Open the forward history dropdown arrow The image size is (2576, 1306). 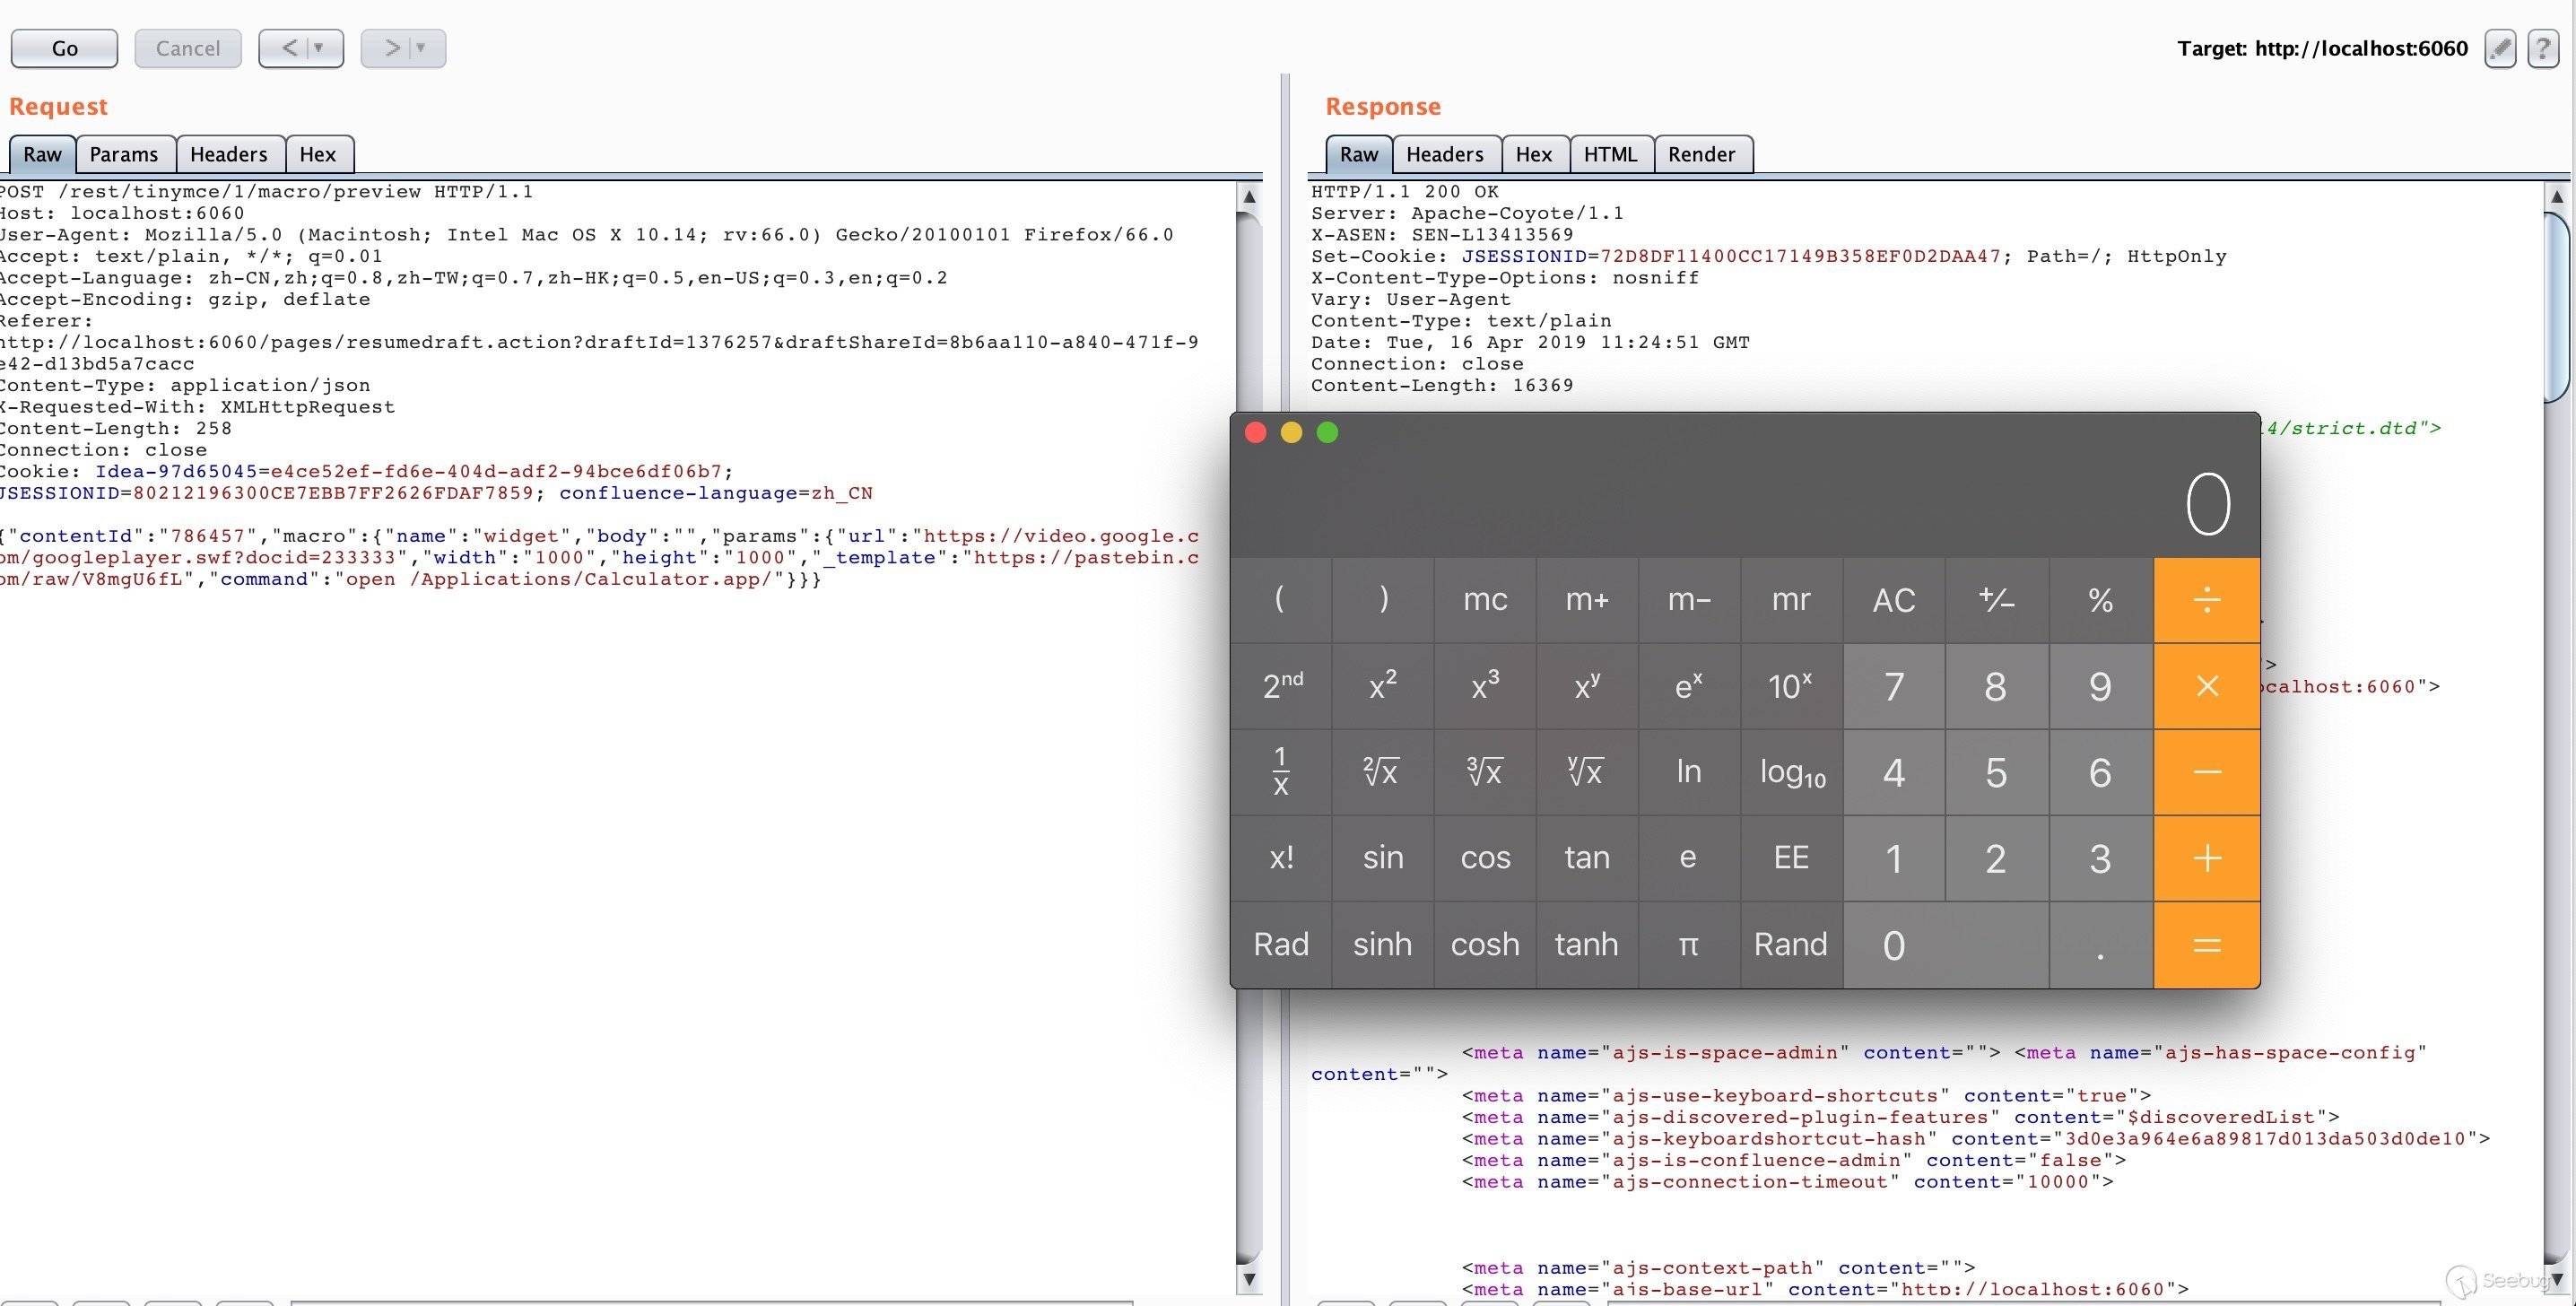[x=421, y=48]
